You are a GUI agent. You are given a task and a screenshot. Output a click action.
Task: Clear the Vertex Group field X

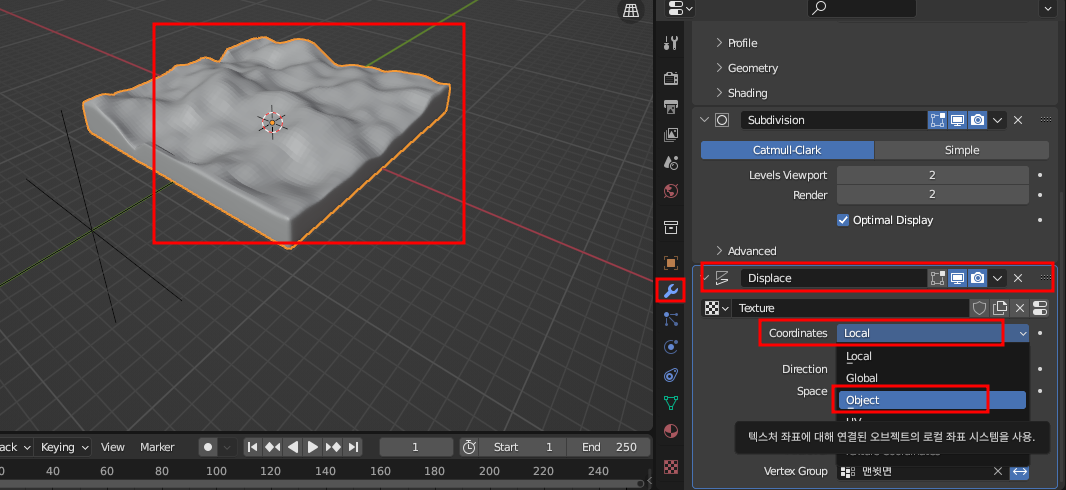click(998, 471)
